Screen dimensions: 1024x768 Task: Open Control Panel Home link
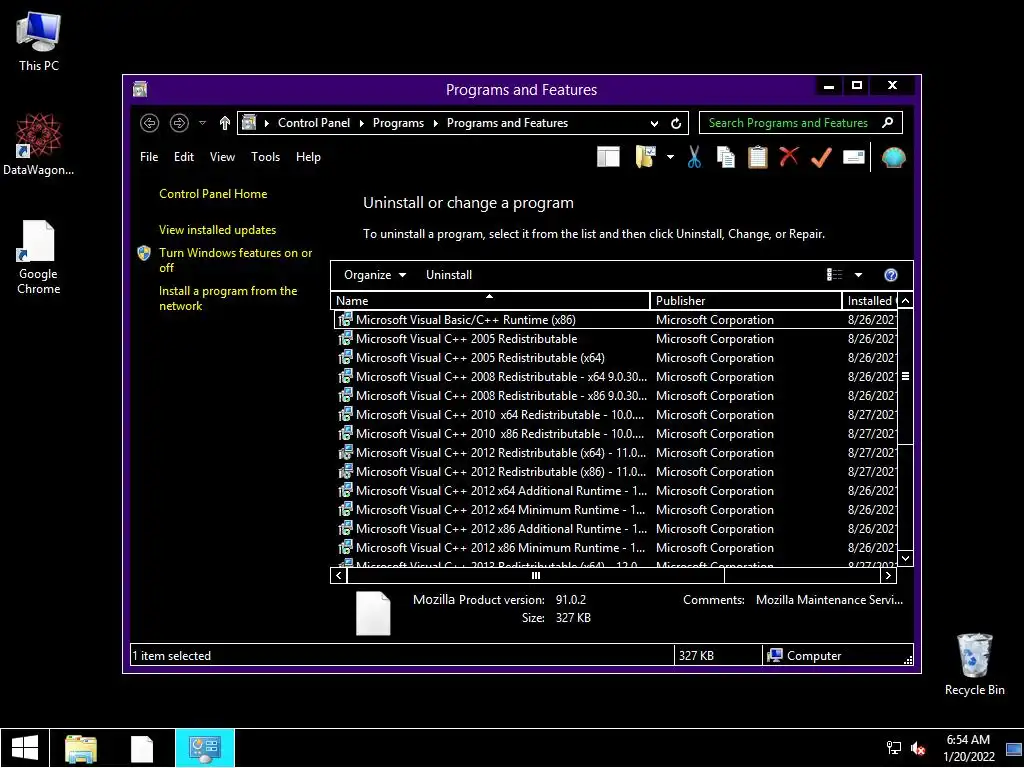click(213, 194)
